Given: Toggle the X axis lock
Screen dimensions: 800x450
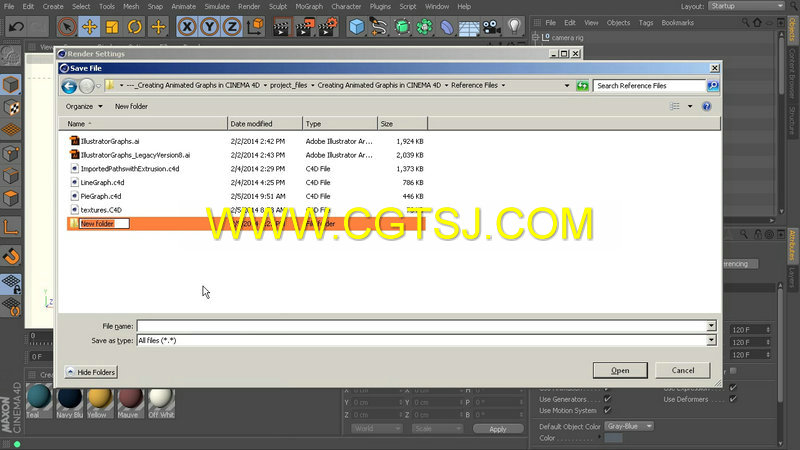Looking at the screenshot, I should (x=187, y=27).
